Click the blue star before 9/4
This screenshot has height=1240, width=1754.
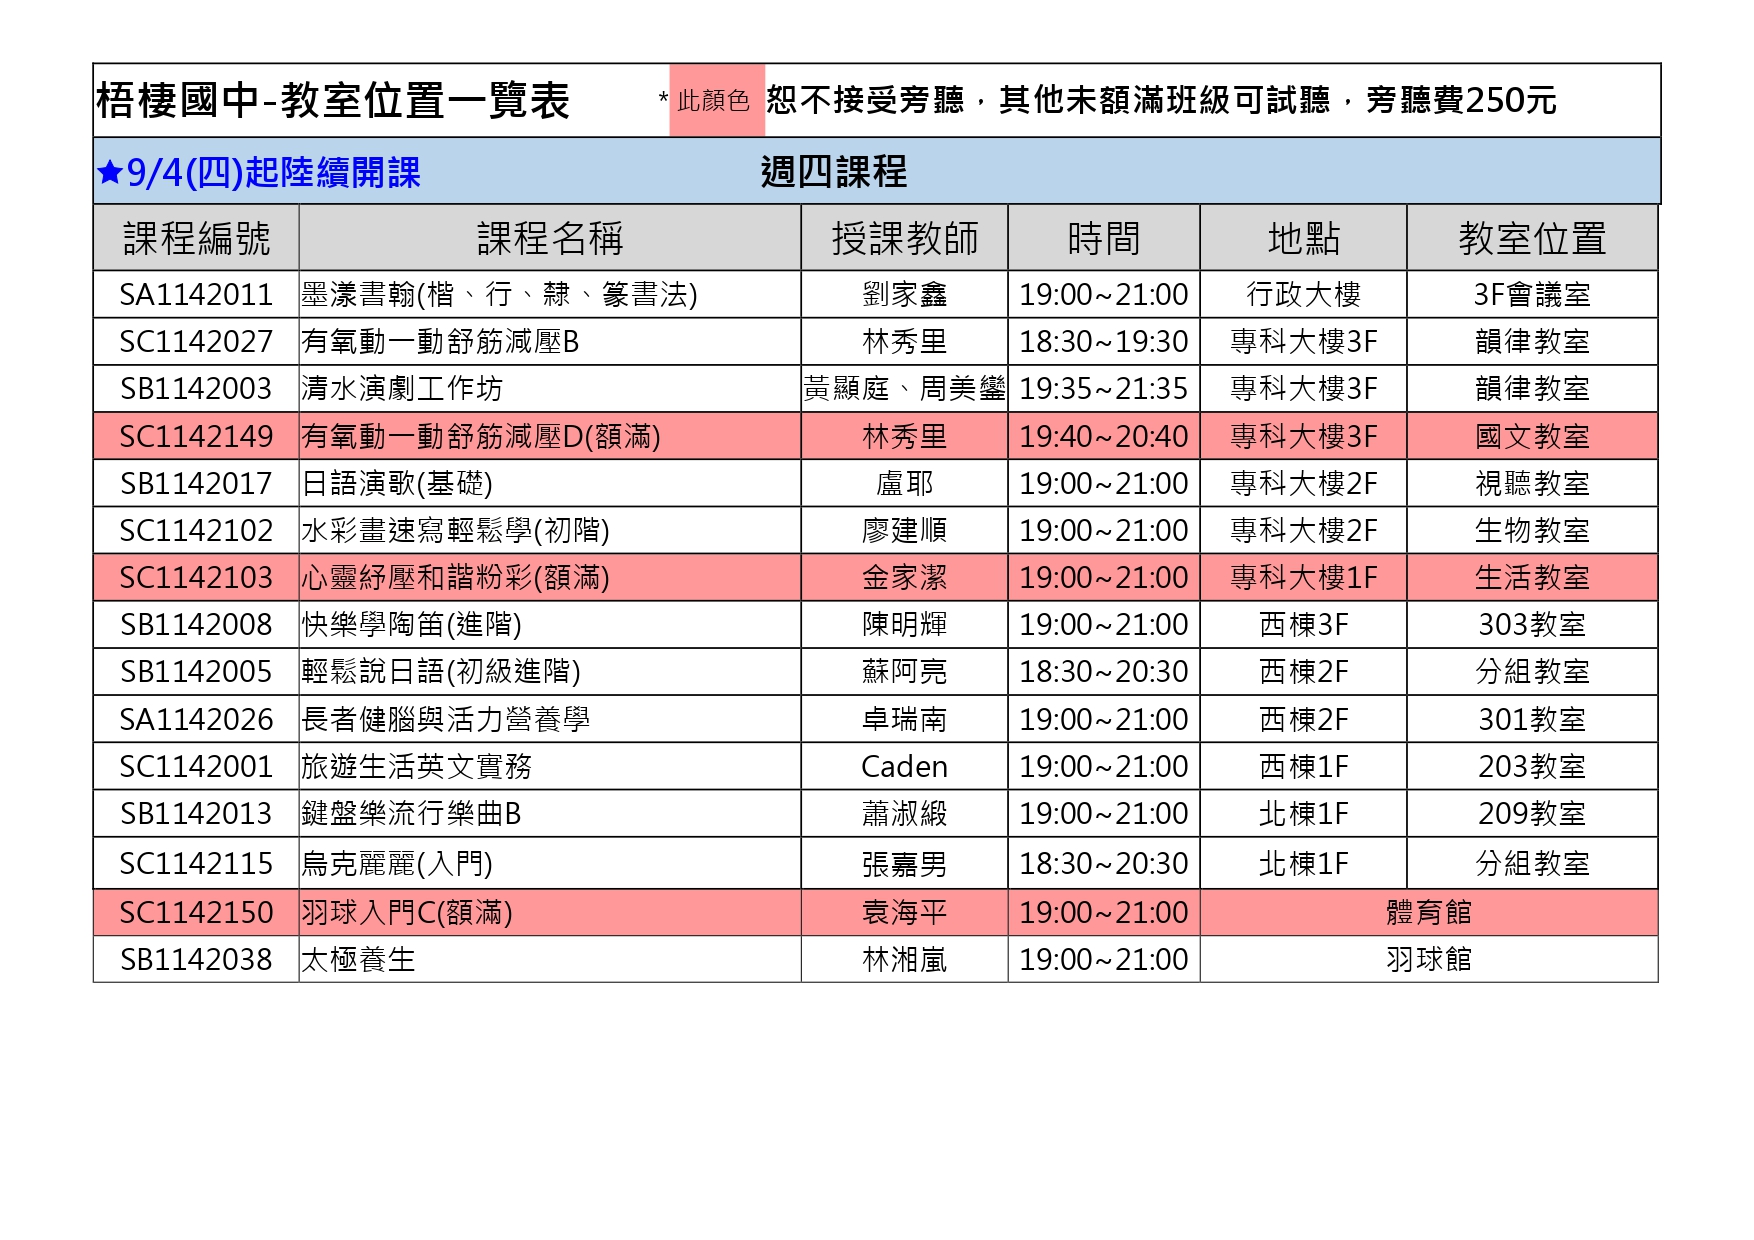pyautogui.click(x=109, y=173)
